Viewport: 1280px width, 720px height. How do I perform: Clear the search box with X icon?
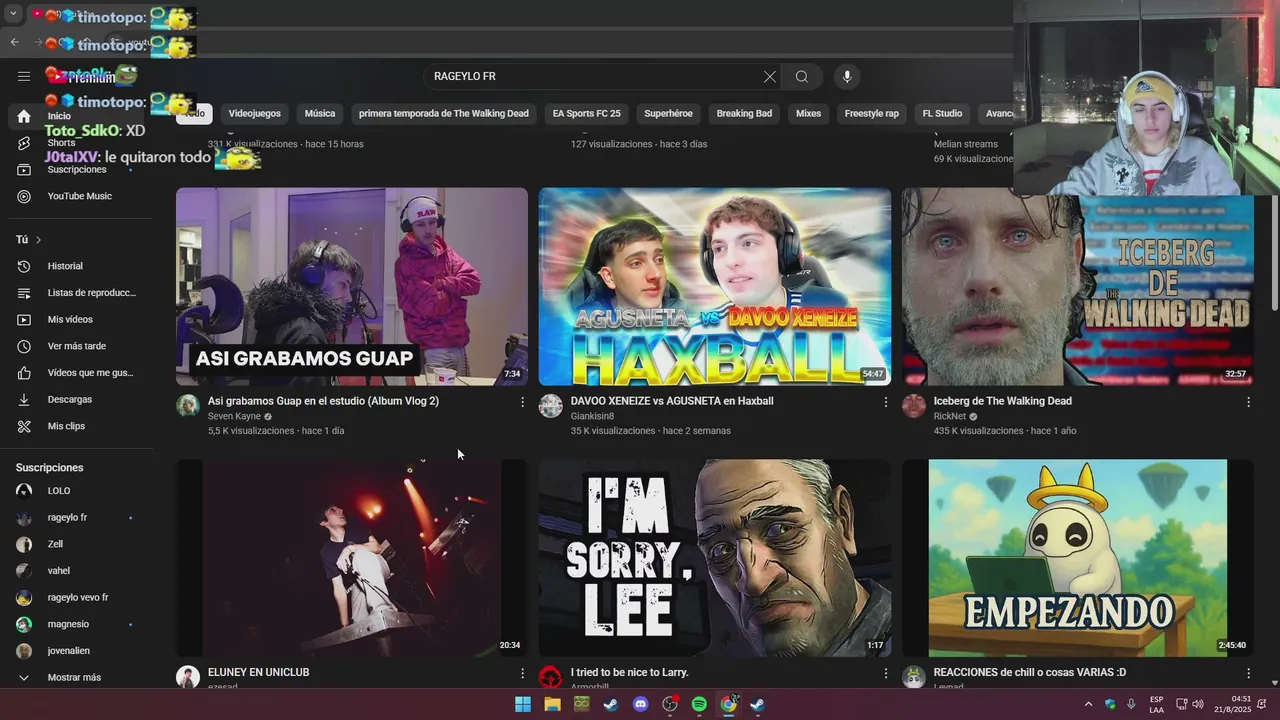point(769,76)
